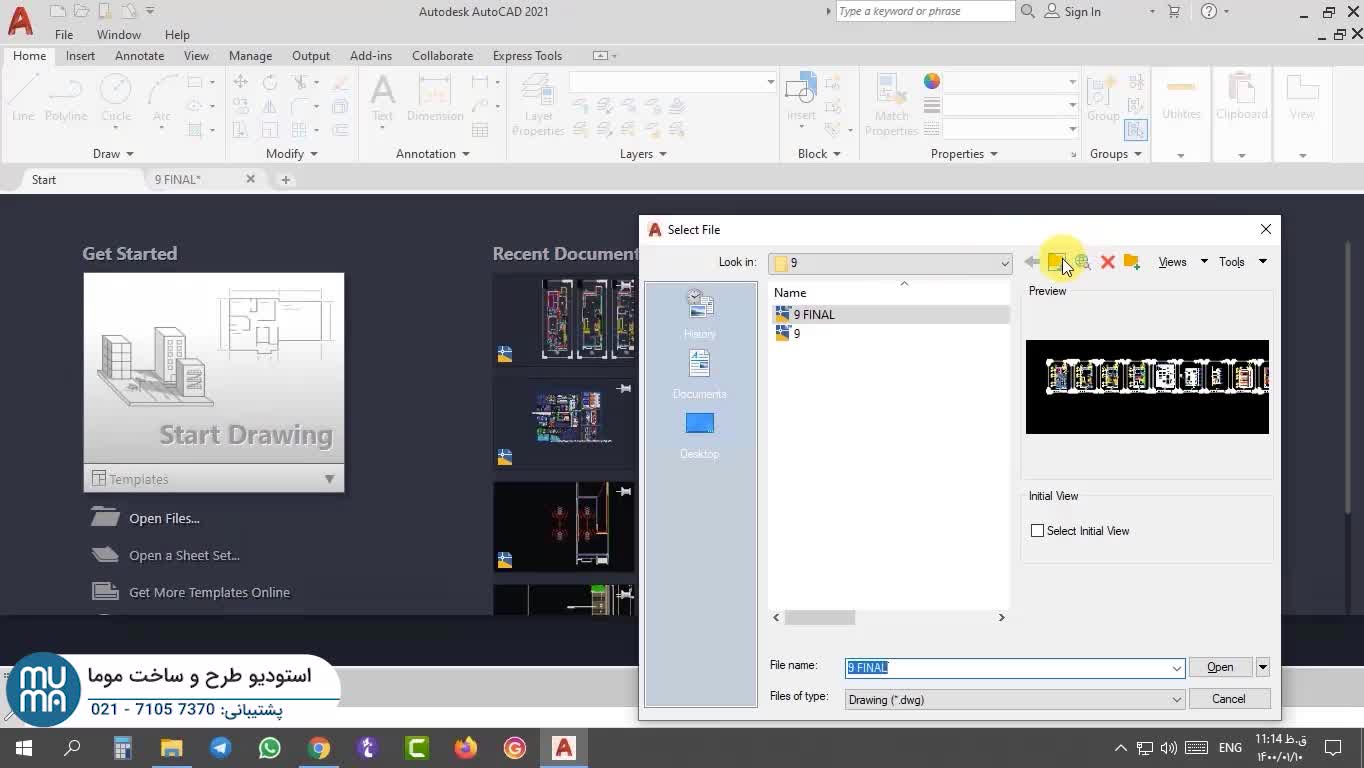This screenshot has height=768, width=1364.
Task: Click the horizontal scrollbar in the file list
Action: pyautogui.click(x=820, y=618)
